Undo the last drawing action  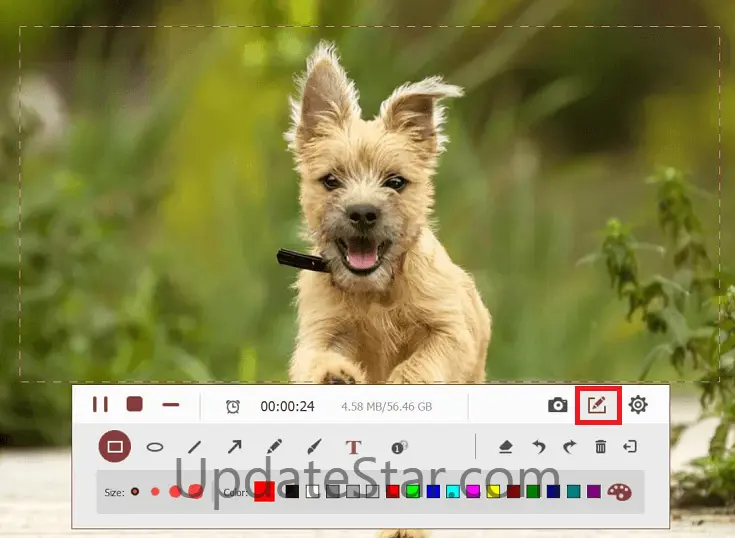pos(539,447)
